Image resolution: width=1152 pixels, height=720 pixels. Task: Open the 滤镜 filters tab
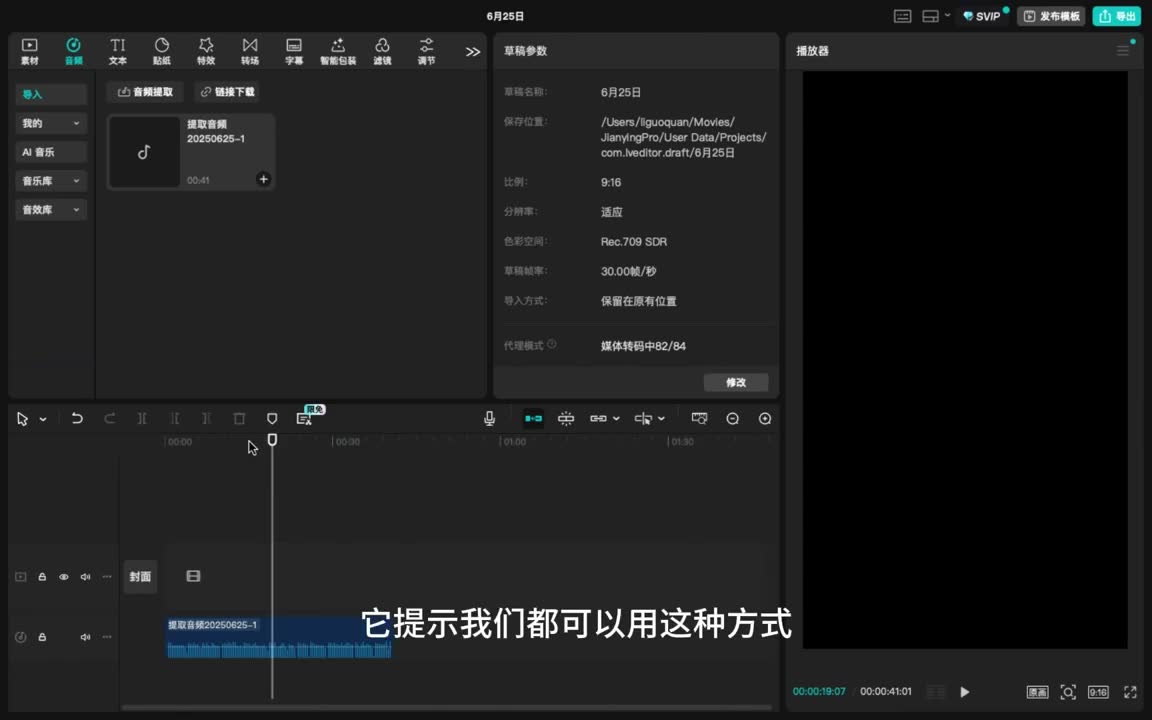382,51
